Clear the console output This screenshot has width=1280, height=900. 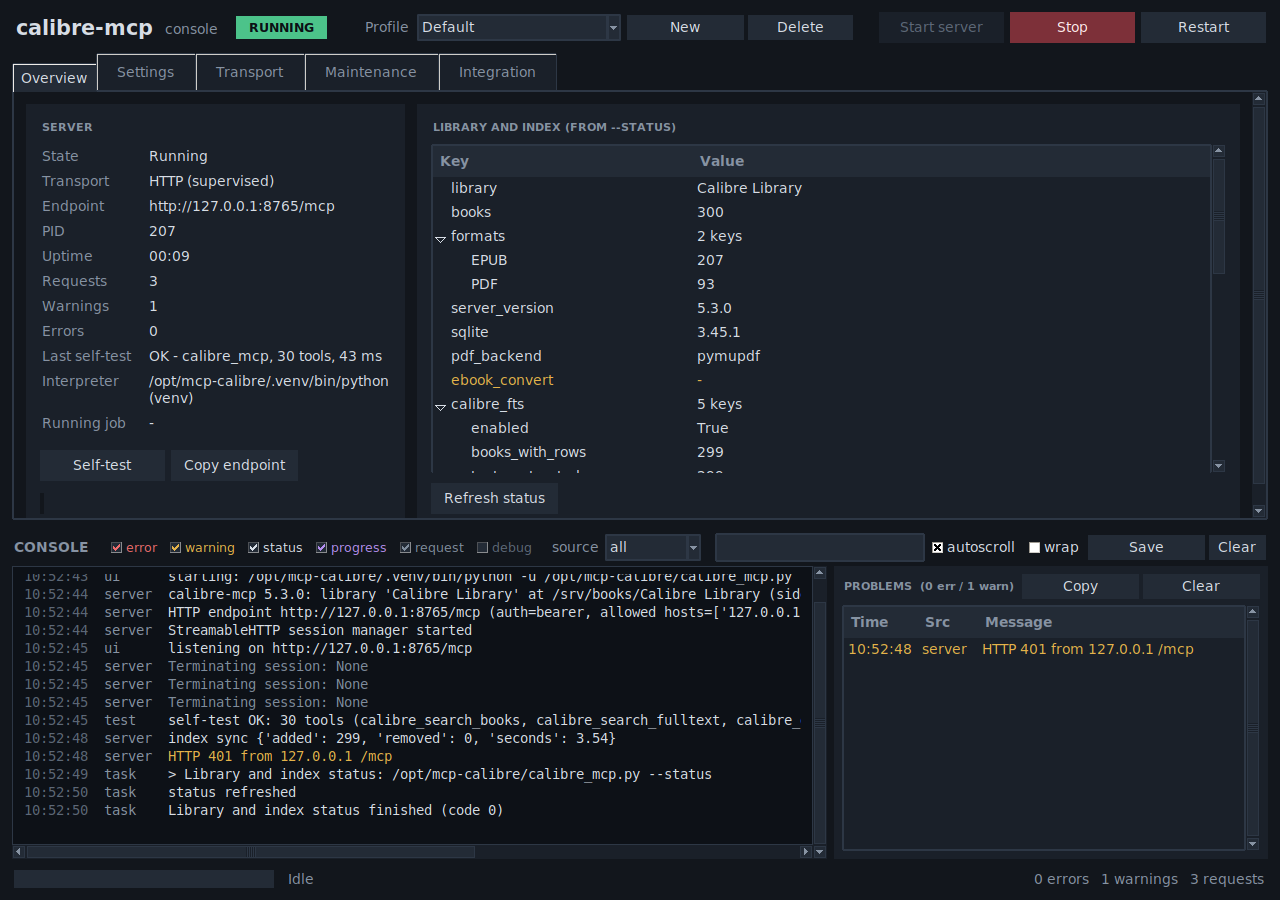tap(1237, 547)
